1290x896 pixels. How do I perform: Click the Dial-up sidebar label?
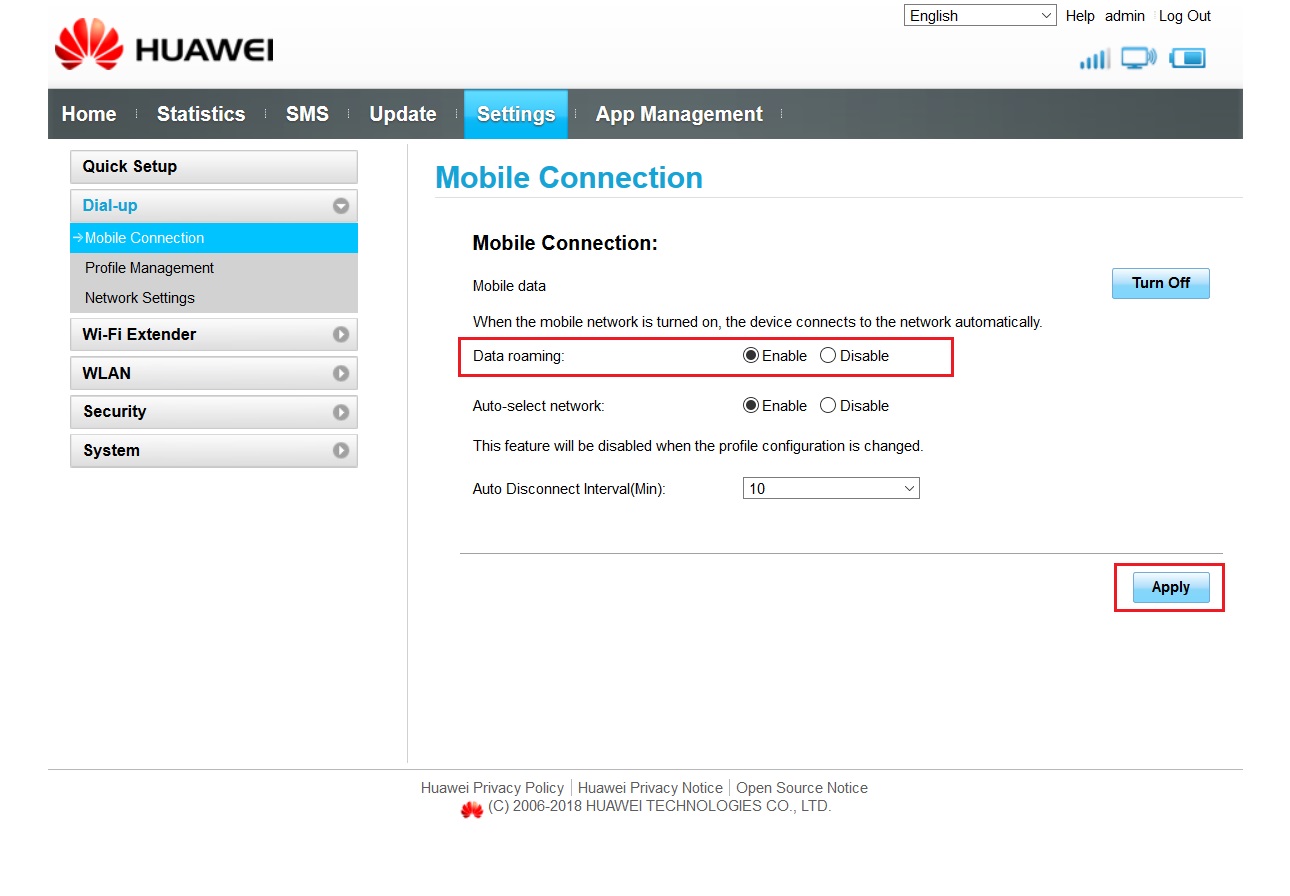coord(110,206)
